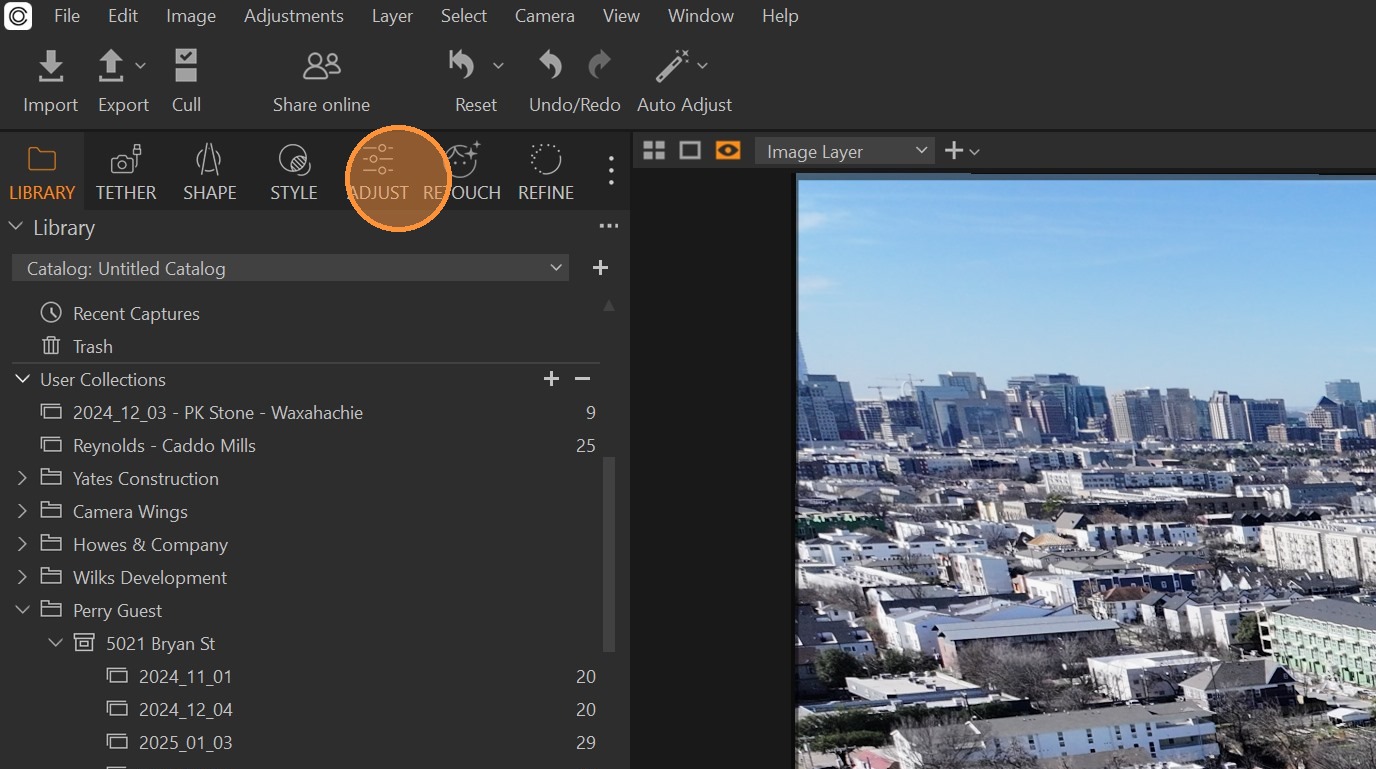Click the Undo arrow
This screenshot has height=769, width=1376.
click(x=550, y=66)
